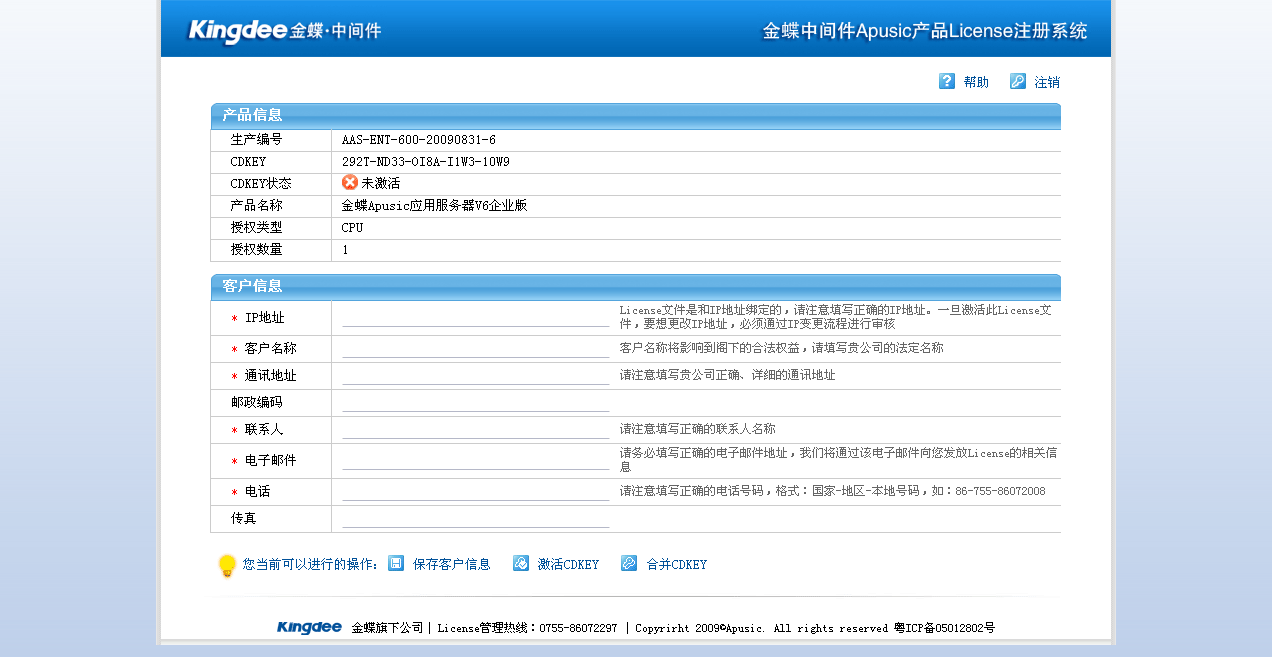Screen dimensions: 1272x657
Task: Click the yellow lightbulb hint icon
Action: pyautogui.click(x=227, y=566)
